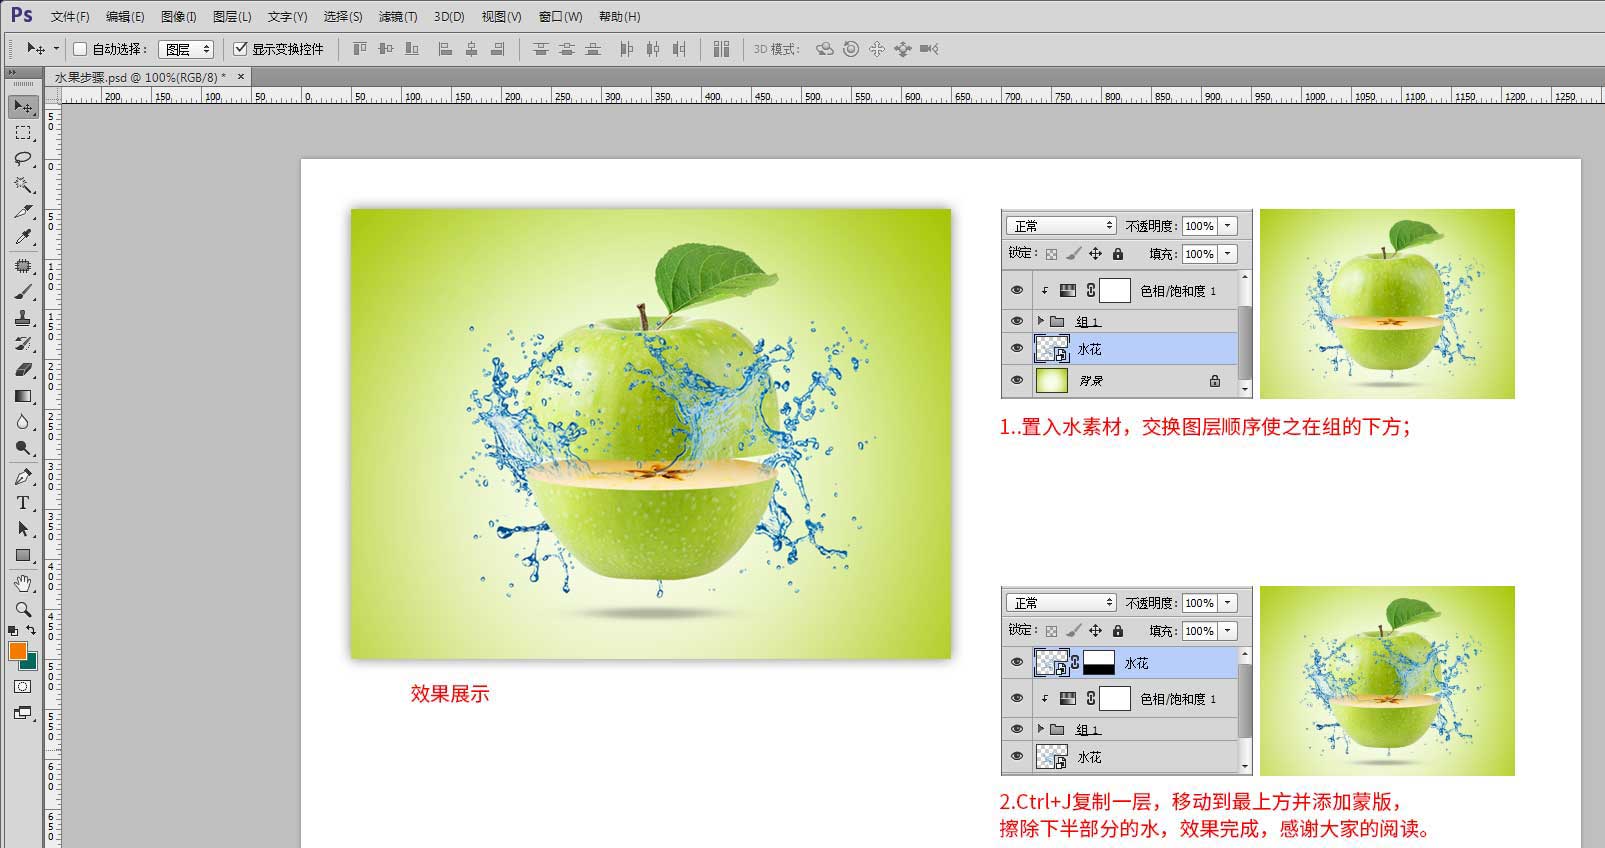Toggle Quick Mask mode in the toolbox
1605x848 pixels.
click(23, 687)
